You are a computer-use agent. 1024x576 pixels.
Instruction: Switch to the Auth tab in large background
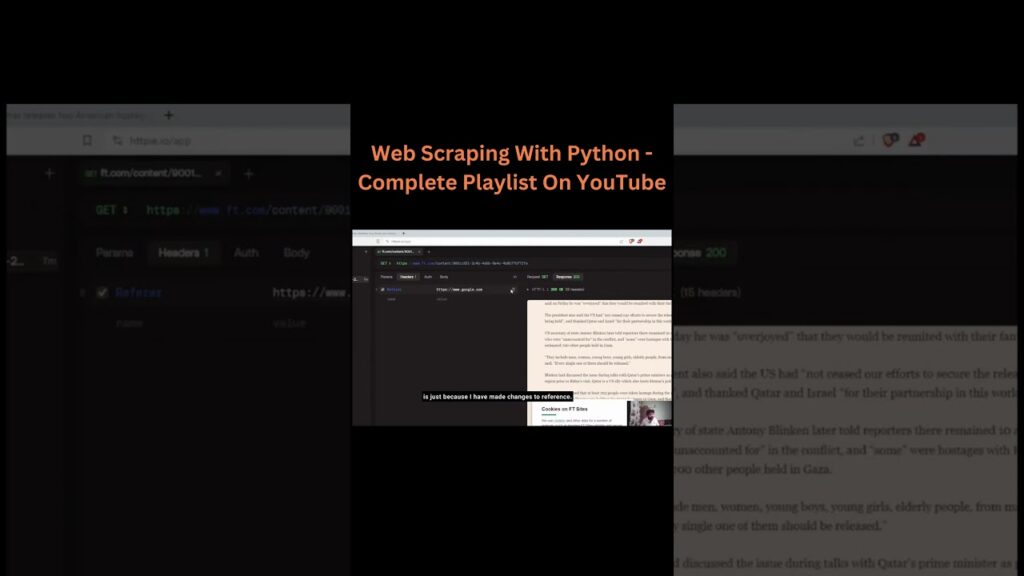pyautogui.click(x=246, y=253)
